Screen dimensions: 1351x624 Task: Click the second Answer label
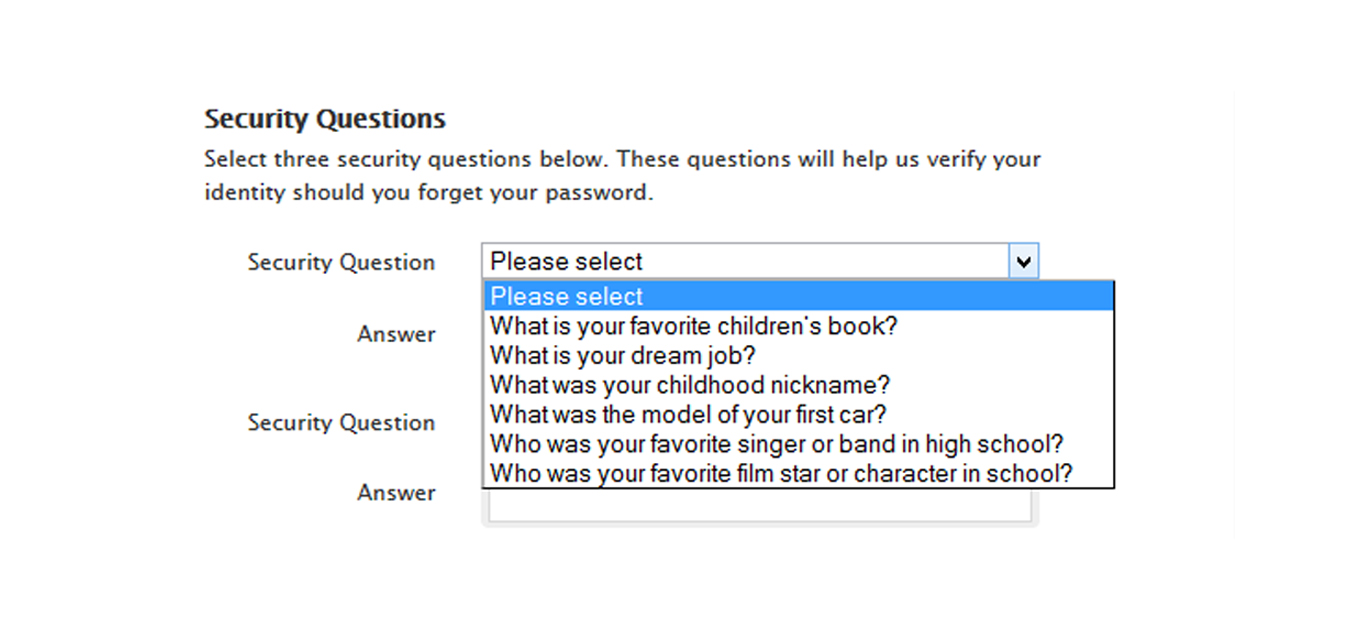396,493
